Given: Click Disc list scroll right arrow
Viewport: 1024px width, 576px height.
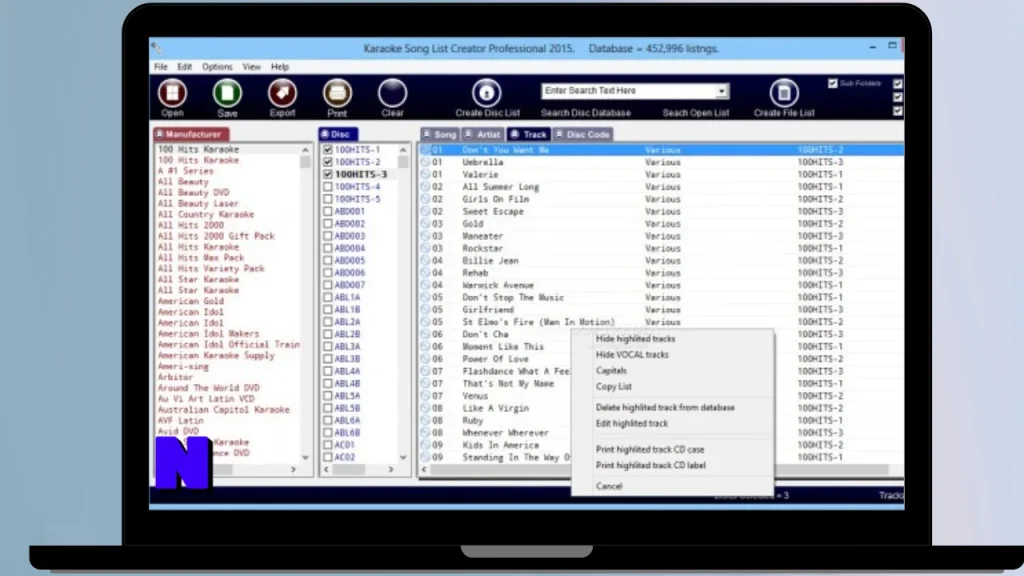Looking at the screenshot, I should click(391, 469).
